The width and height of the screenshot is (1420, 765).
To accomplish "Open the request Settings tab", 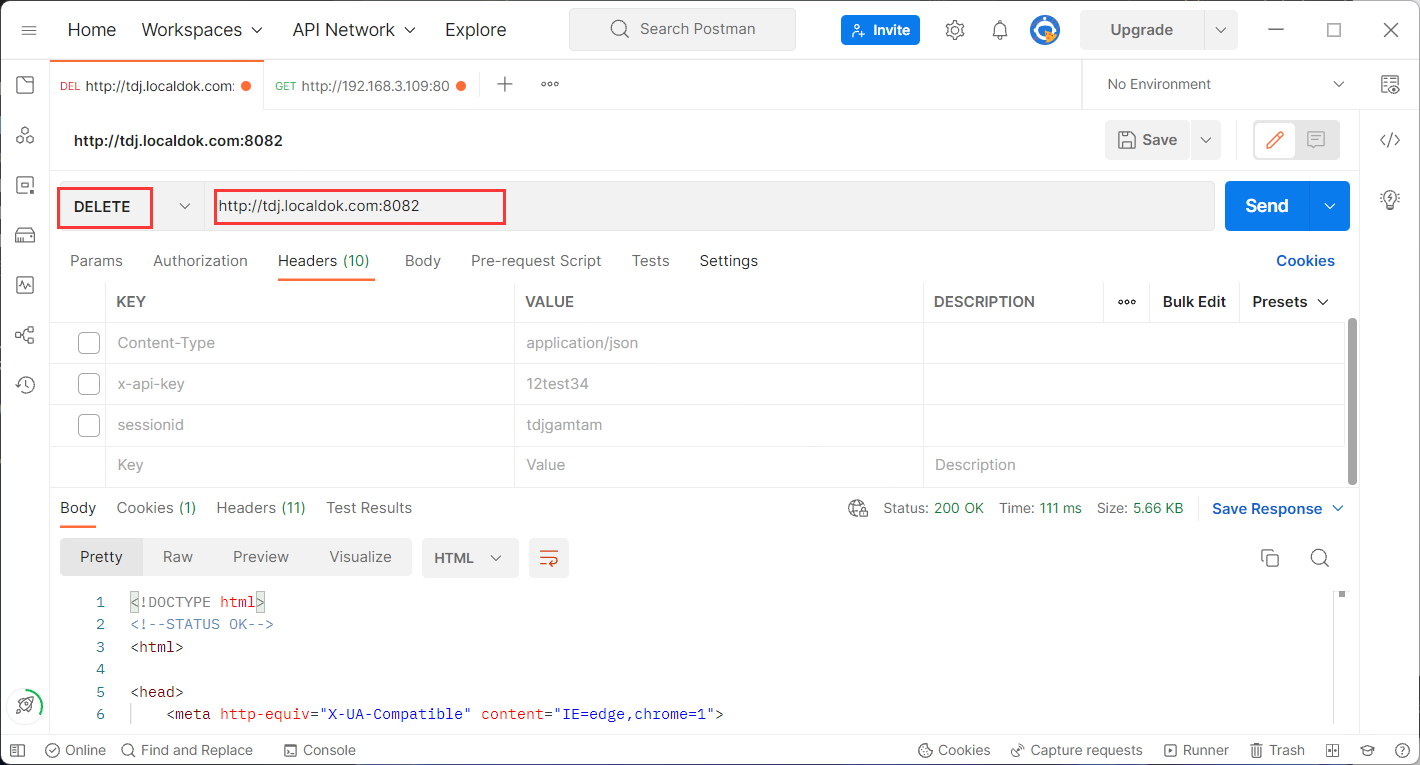I will click(728, 261).
